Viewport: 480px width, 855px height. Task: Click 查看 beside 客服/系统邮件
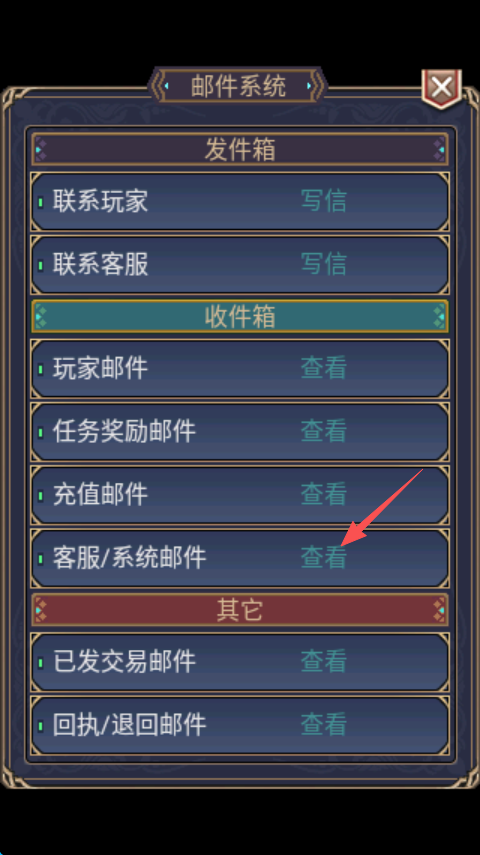[323, 557]
